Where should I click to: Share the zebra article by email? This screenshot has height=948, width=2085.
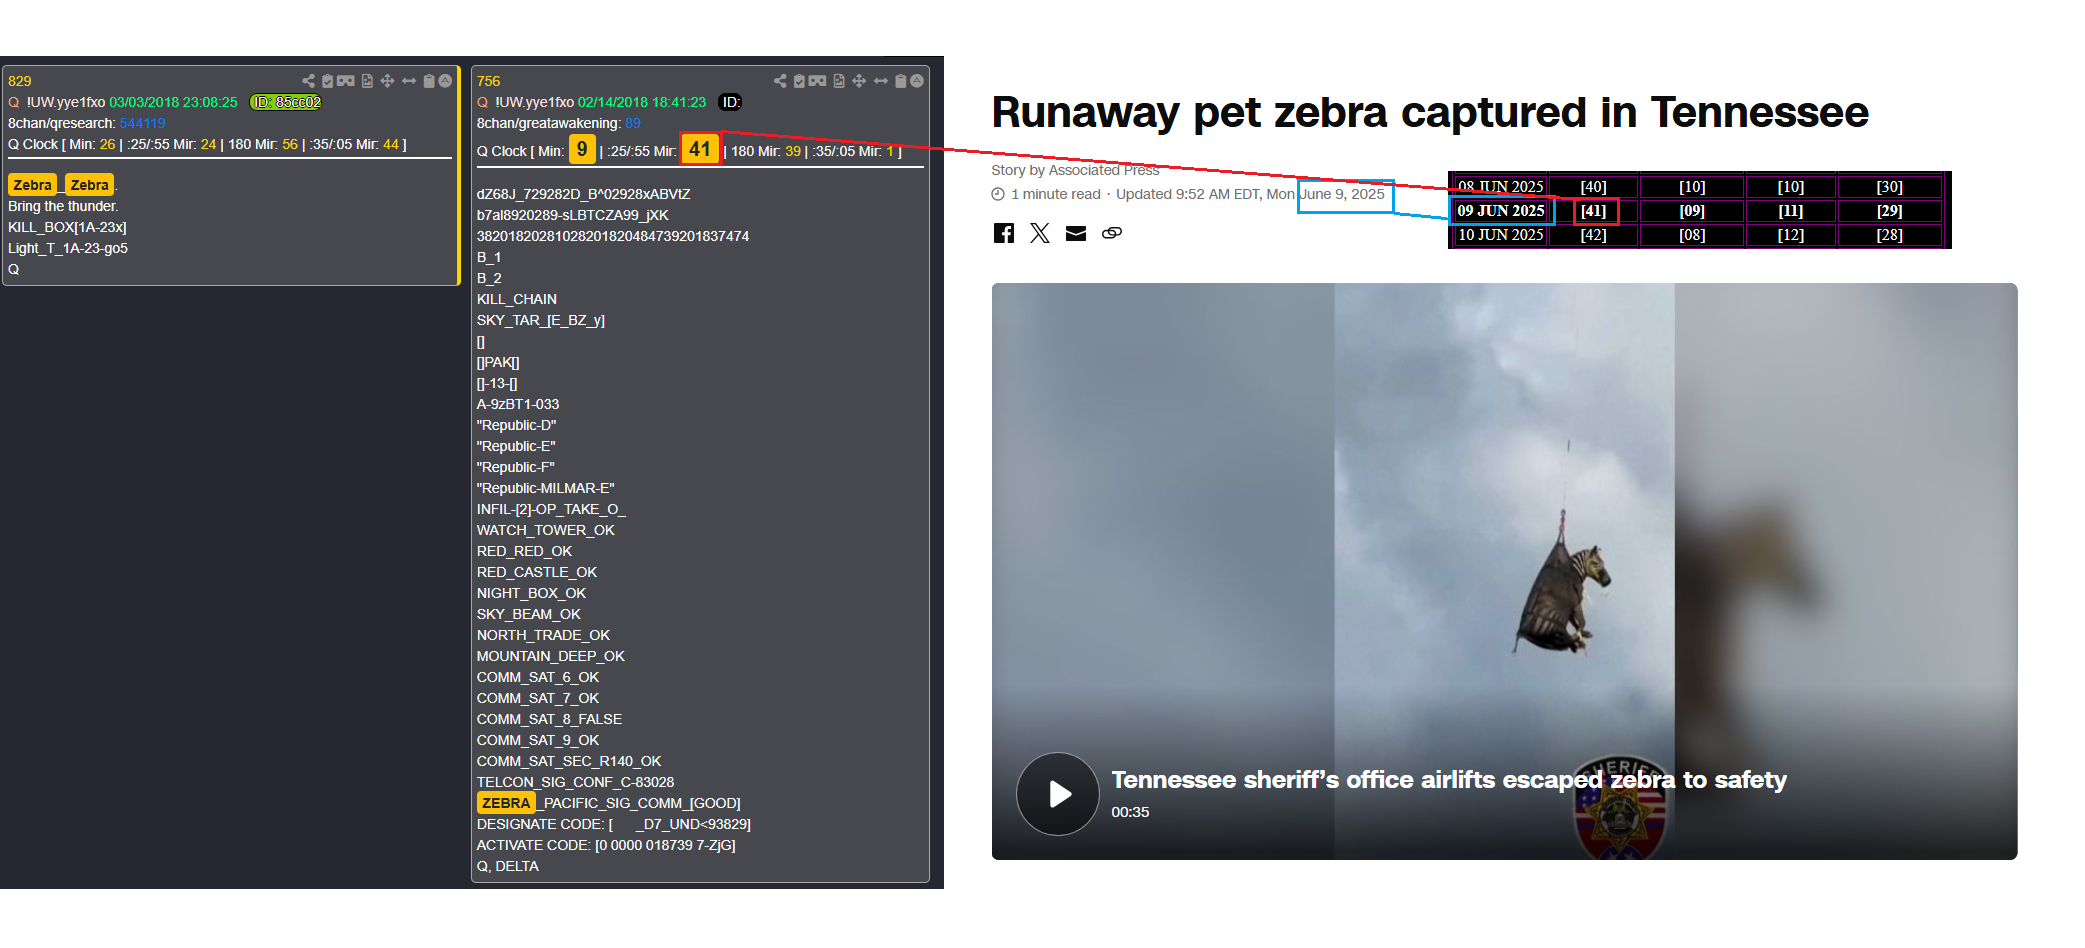click(x=1076, y=233)
